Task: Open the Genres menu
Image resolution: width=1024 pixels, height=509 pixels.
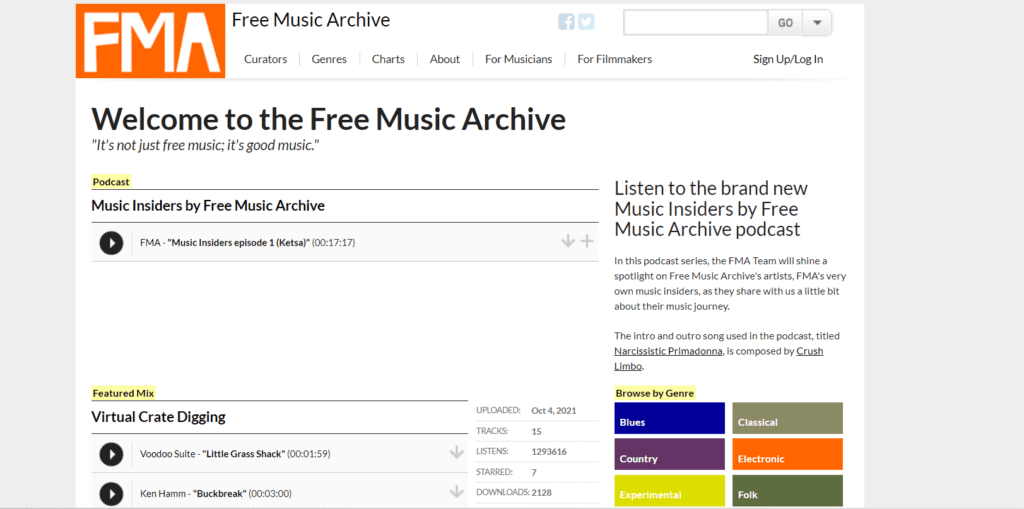Action: click(x=329, y=59)
